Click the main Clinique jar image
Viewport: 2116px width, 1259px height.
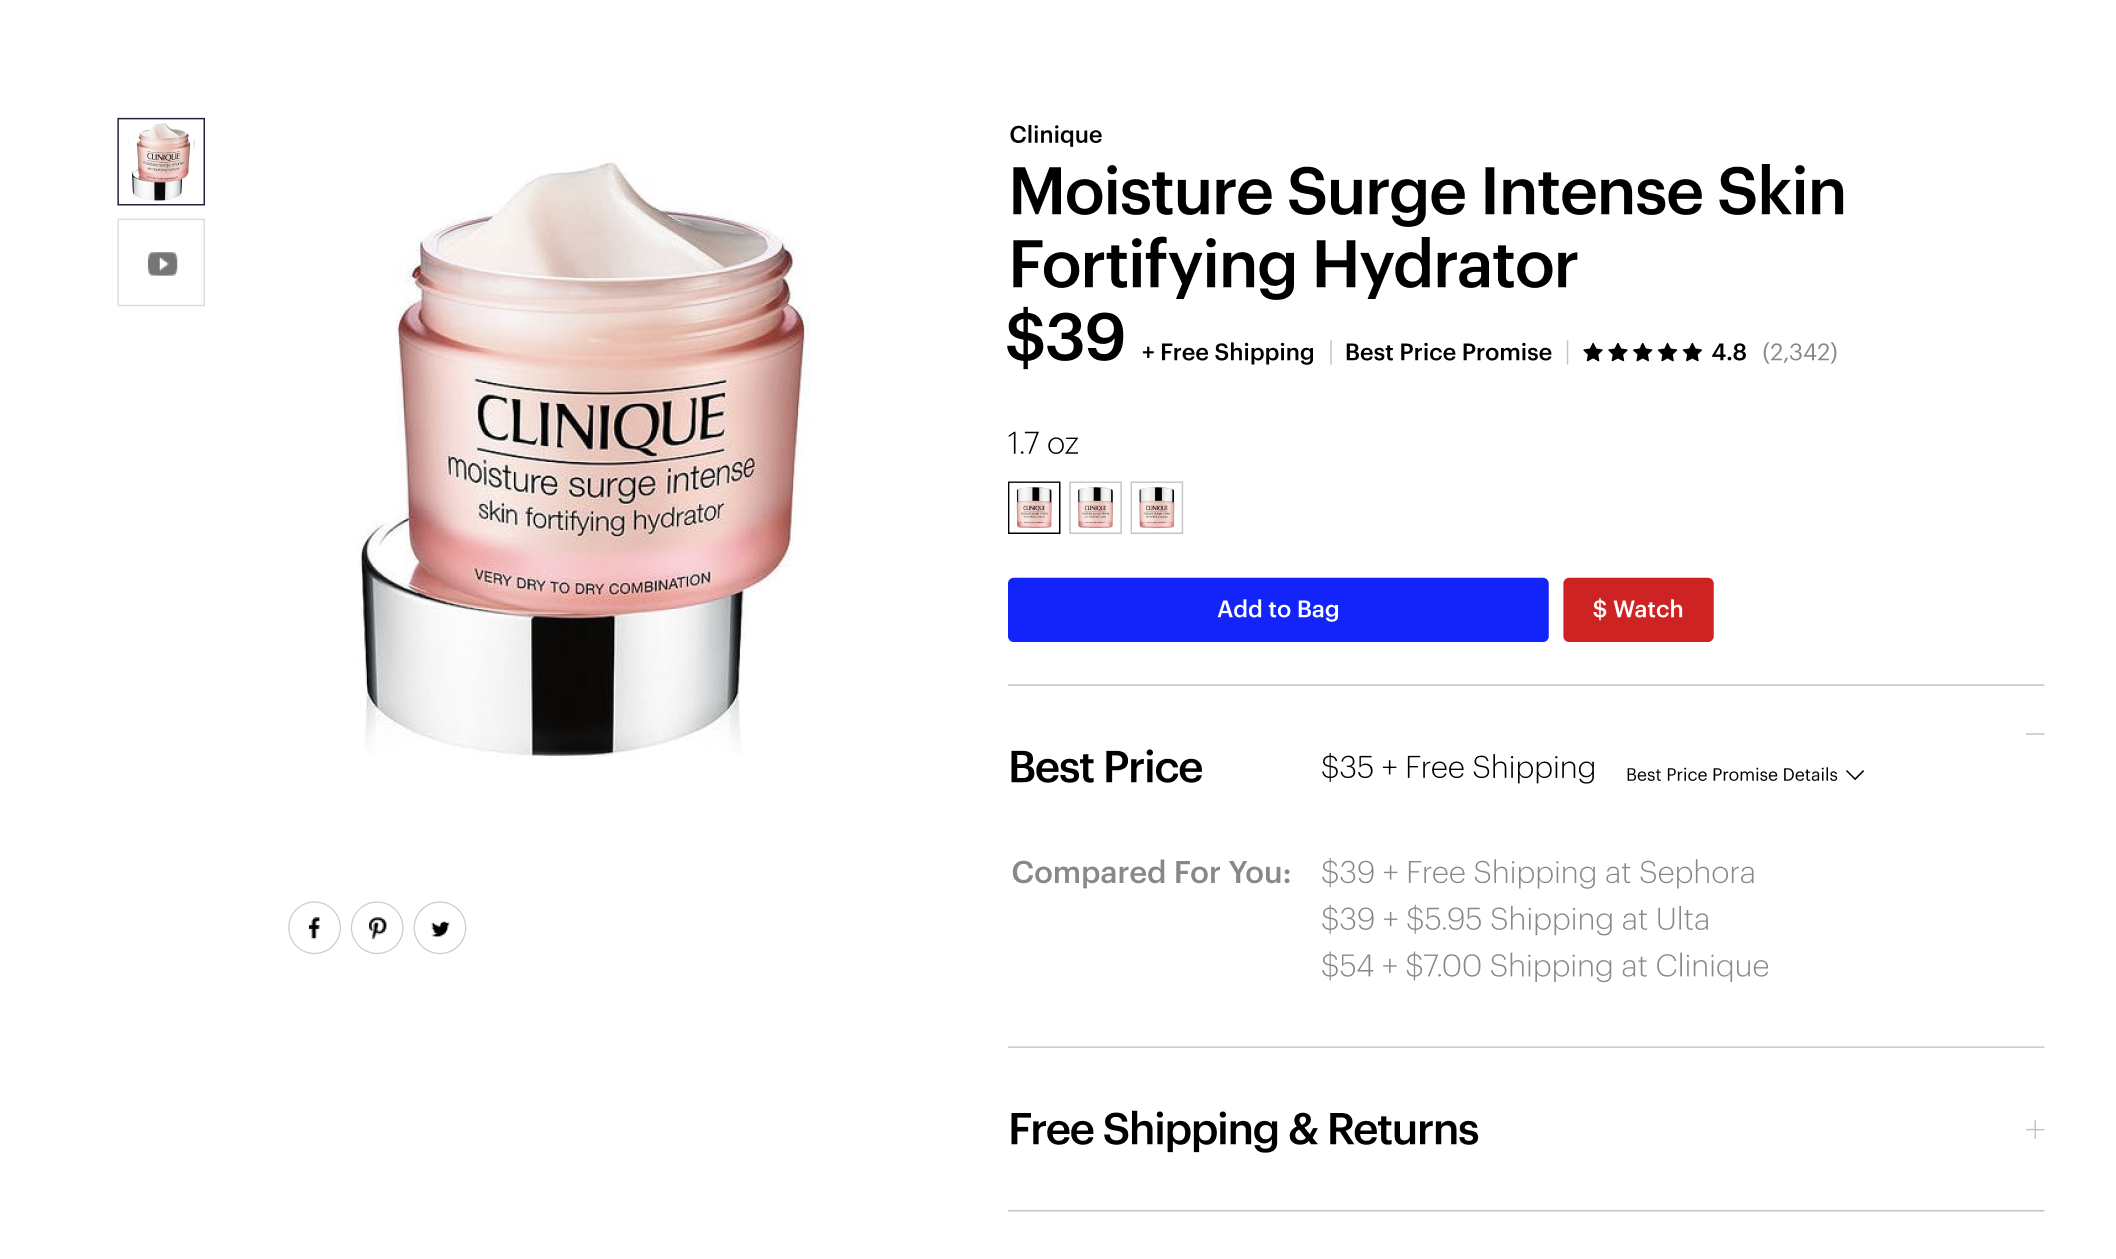pyautogui.click(x=584, y=458)
